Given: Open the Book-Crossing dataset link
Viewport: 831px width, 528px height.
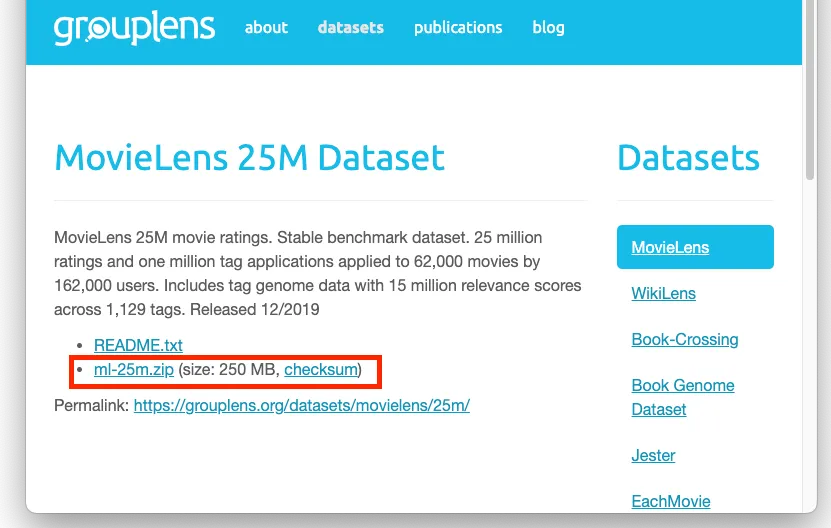Looking at the screenshot, I should pos(685,339).
